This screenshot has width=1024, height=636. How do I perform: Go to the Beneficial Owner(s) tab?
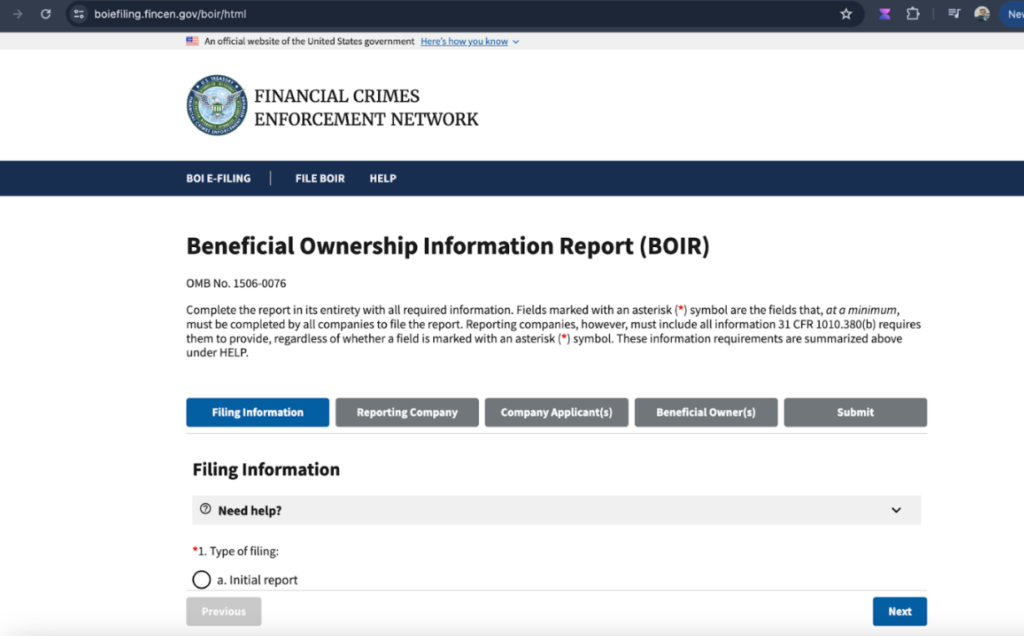[x=705, y=412]
